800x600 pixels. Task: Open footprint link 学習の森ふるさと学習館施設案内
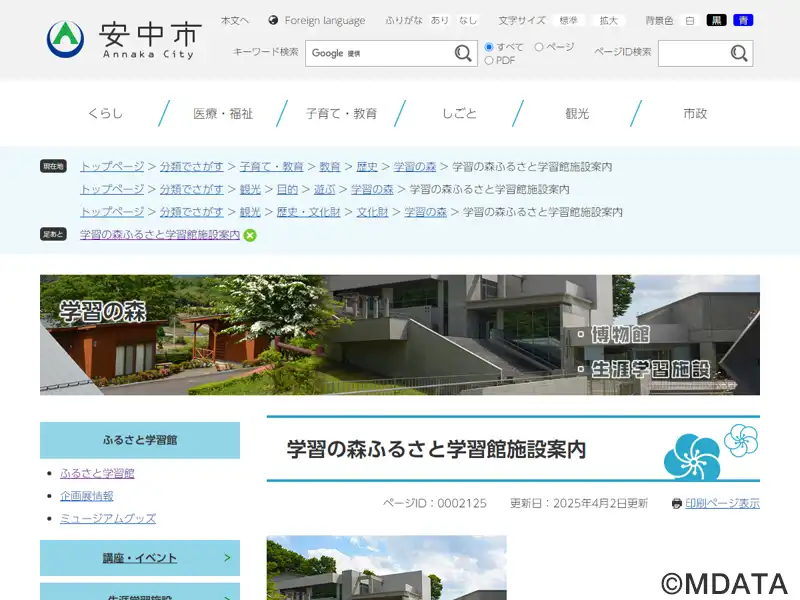click(x=160, y=235)
